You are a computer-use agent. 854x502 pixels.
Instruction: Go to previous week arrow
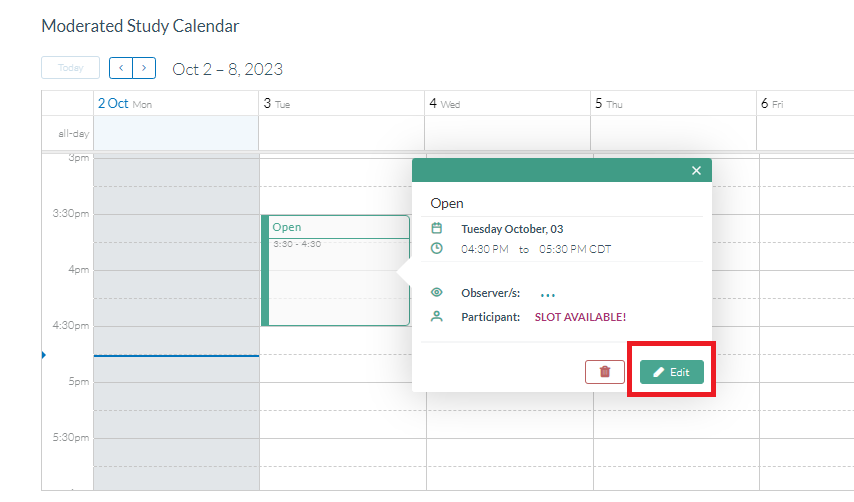pyautogui.click(x=121, y=68)
